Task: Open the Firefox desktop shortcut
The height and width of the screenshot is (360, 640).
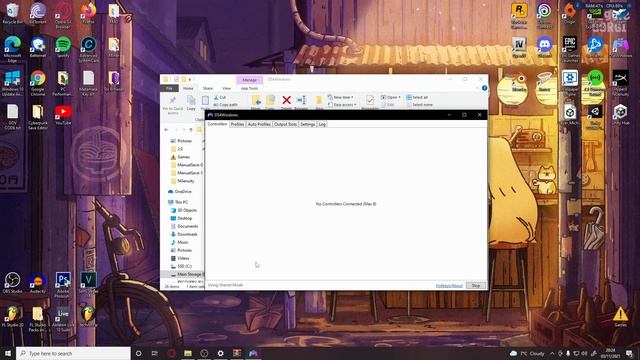Action: [x=88, y=13]
